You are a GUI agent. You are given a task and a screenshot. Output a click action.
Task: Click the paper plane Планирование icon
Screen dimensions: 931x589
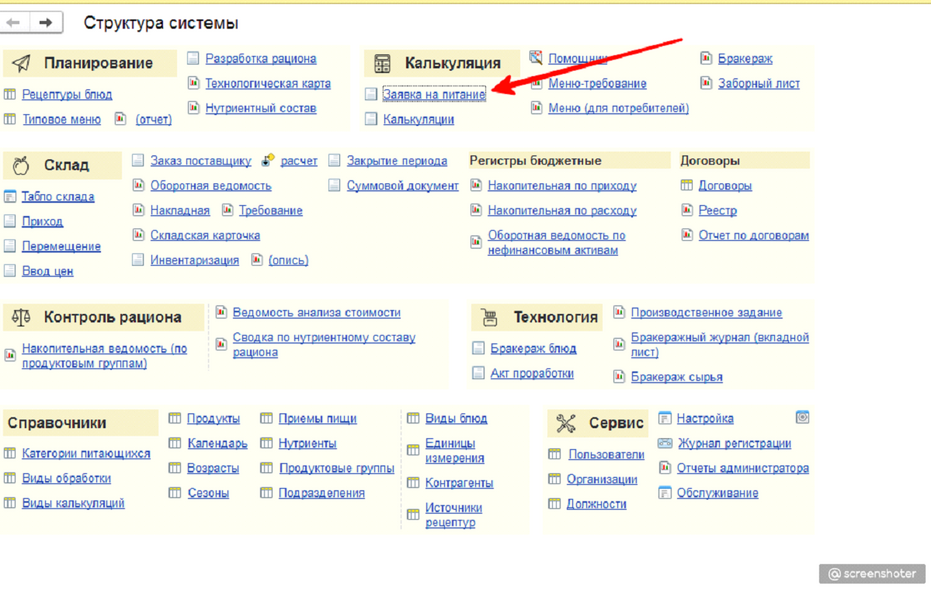pyautogui.click(x=21, y=63)
